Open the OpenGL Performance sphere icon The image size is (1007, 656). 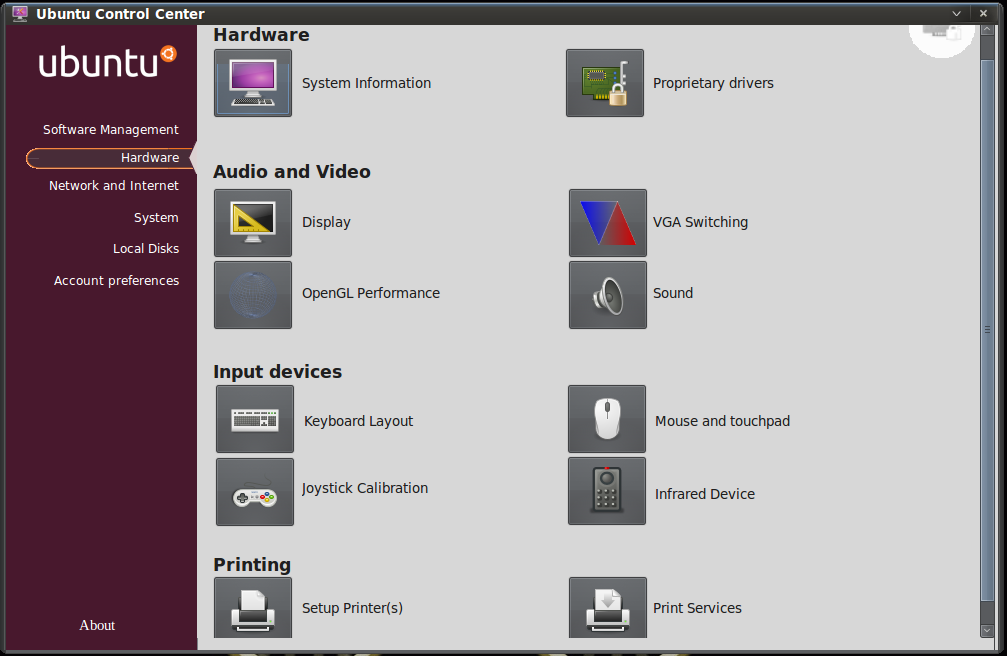pos(253,295)
